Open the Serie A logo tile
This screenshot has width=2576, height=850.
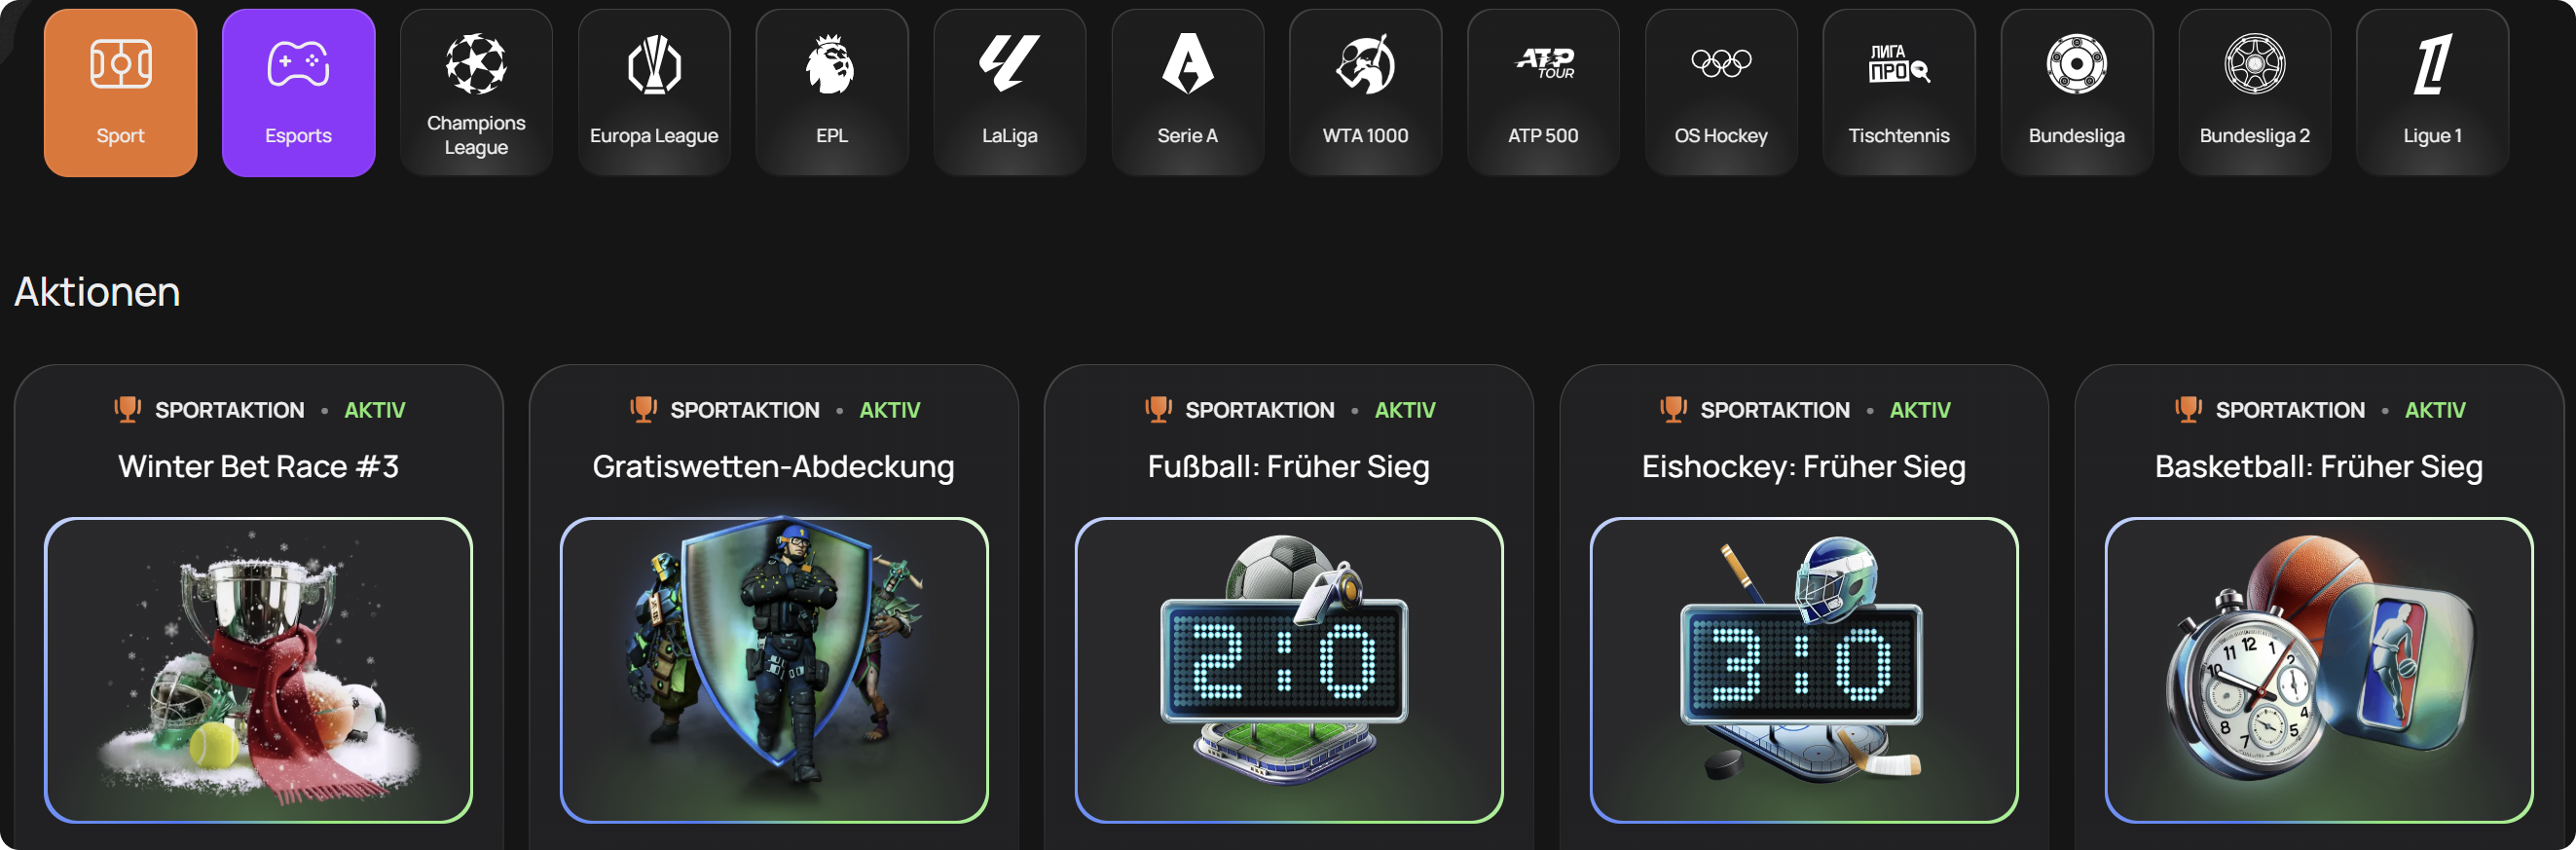coord(1188,93)
